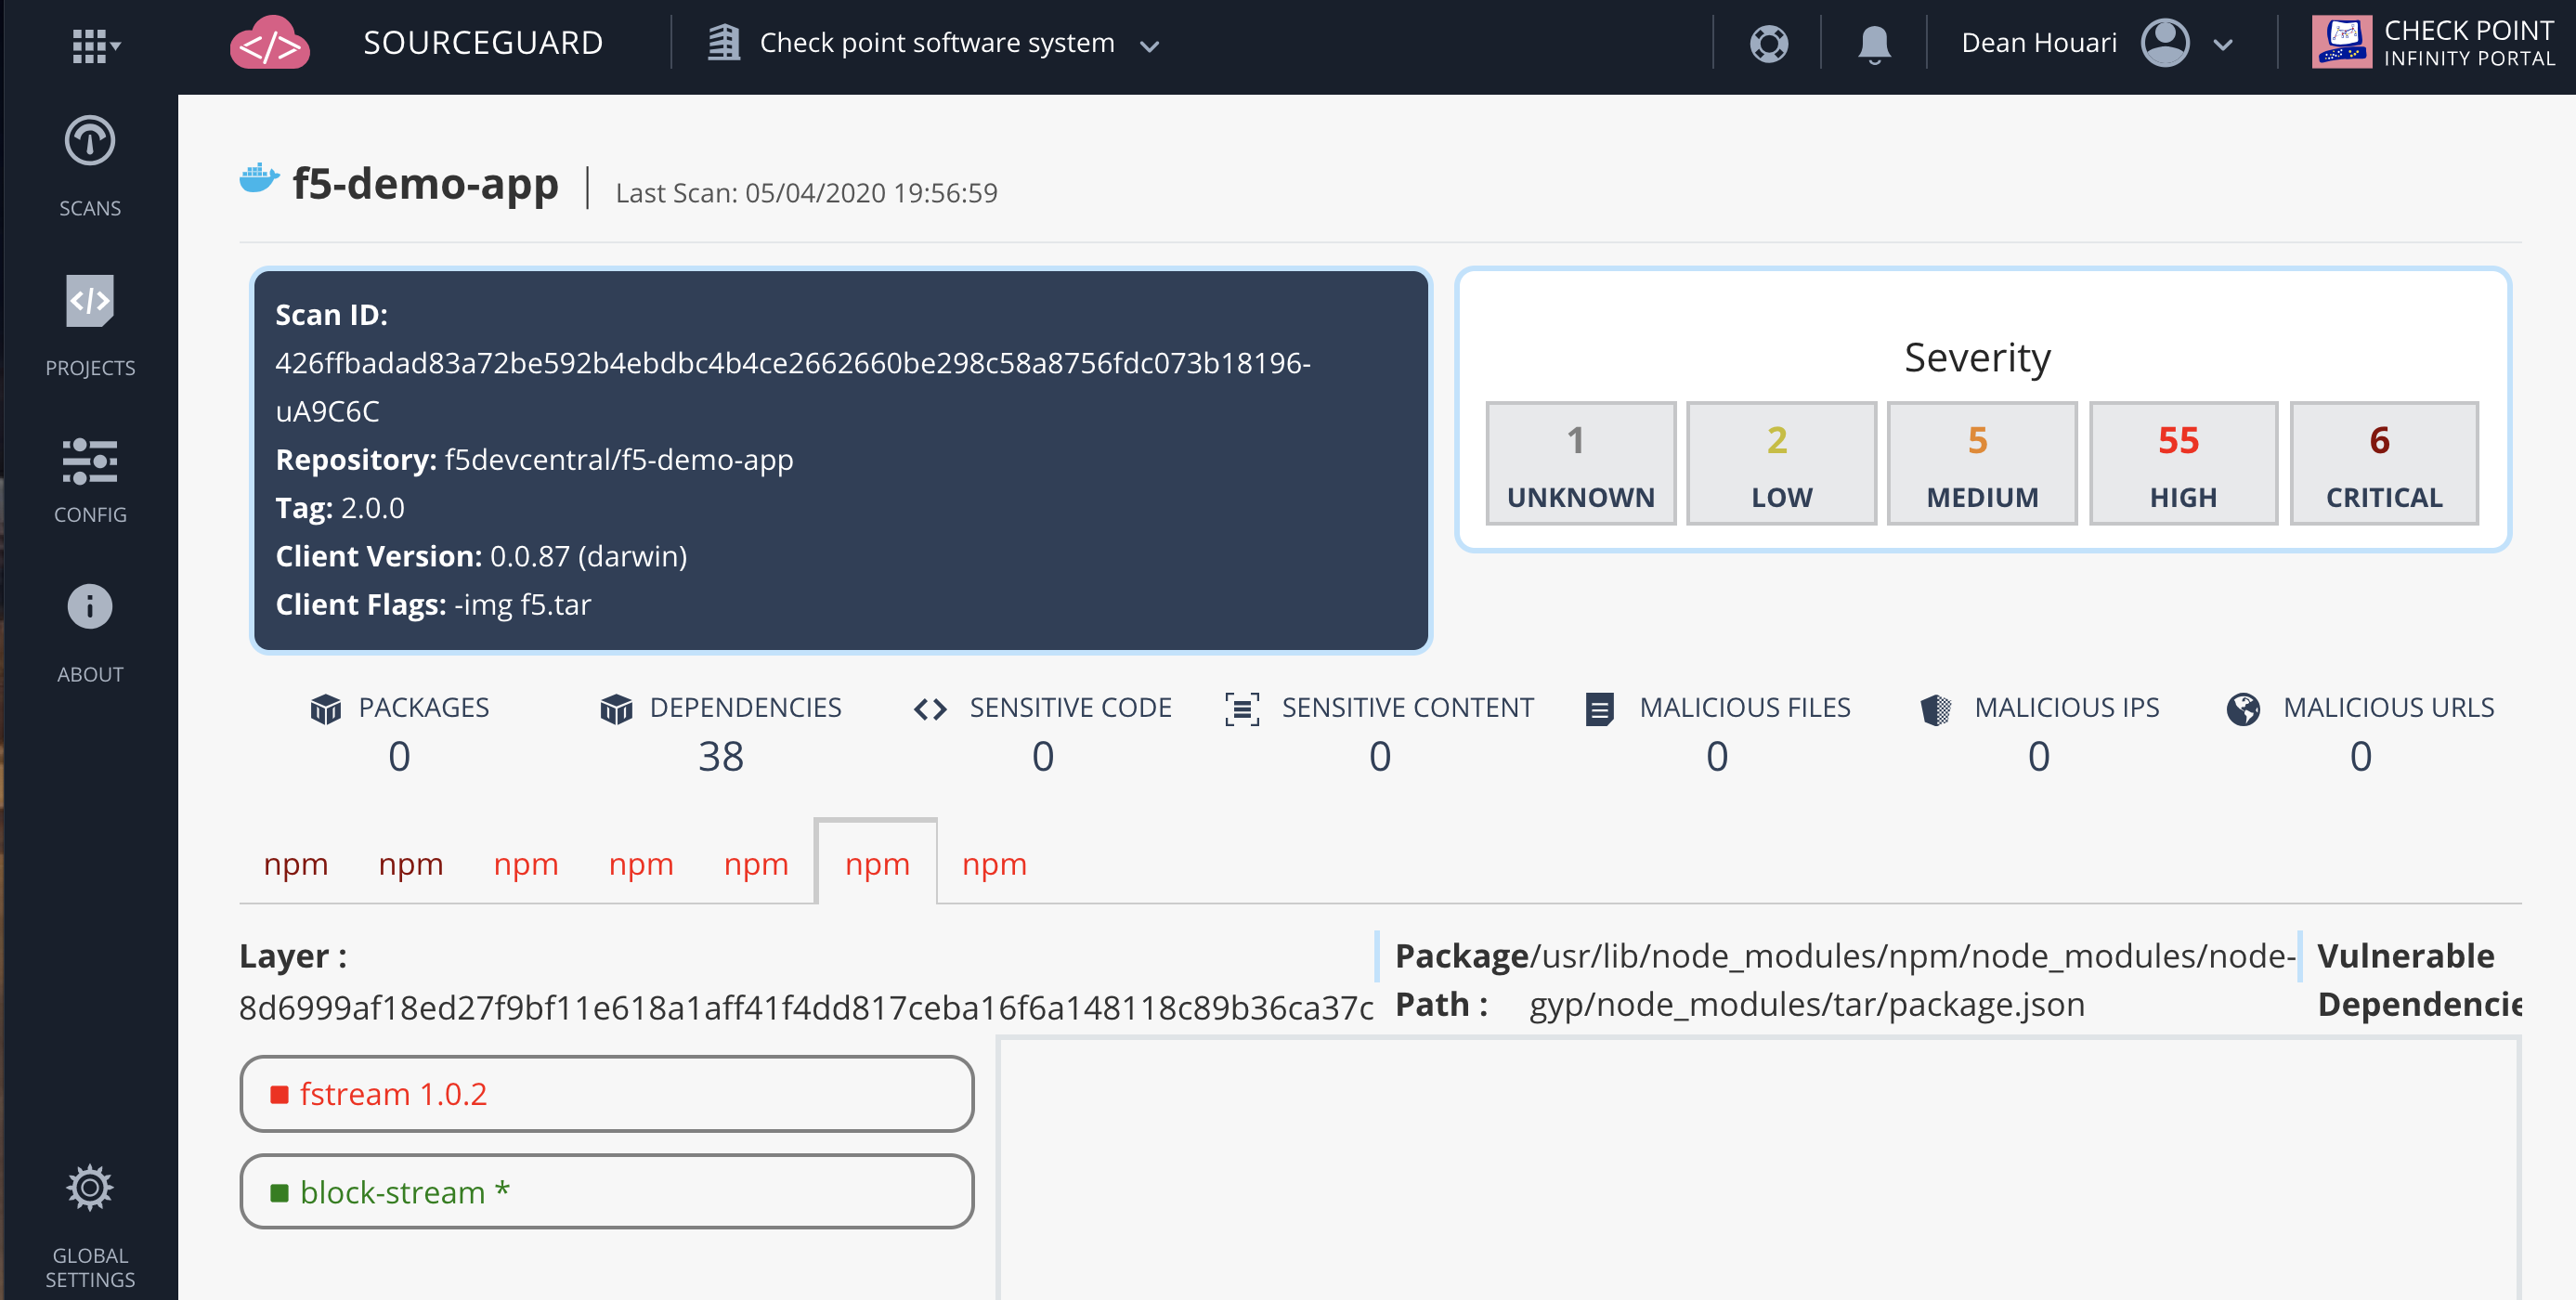Screen dimensions: 2576x1300
Task: Click the Repository f5devcentral/f5-demo-app text
Action: (534, 460)
